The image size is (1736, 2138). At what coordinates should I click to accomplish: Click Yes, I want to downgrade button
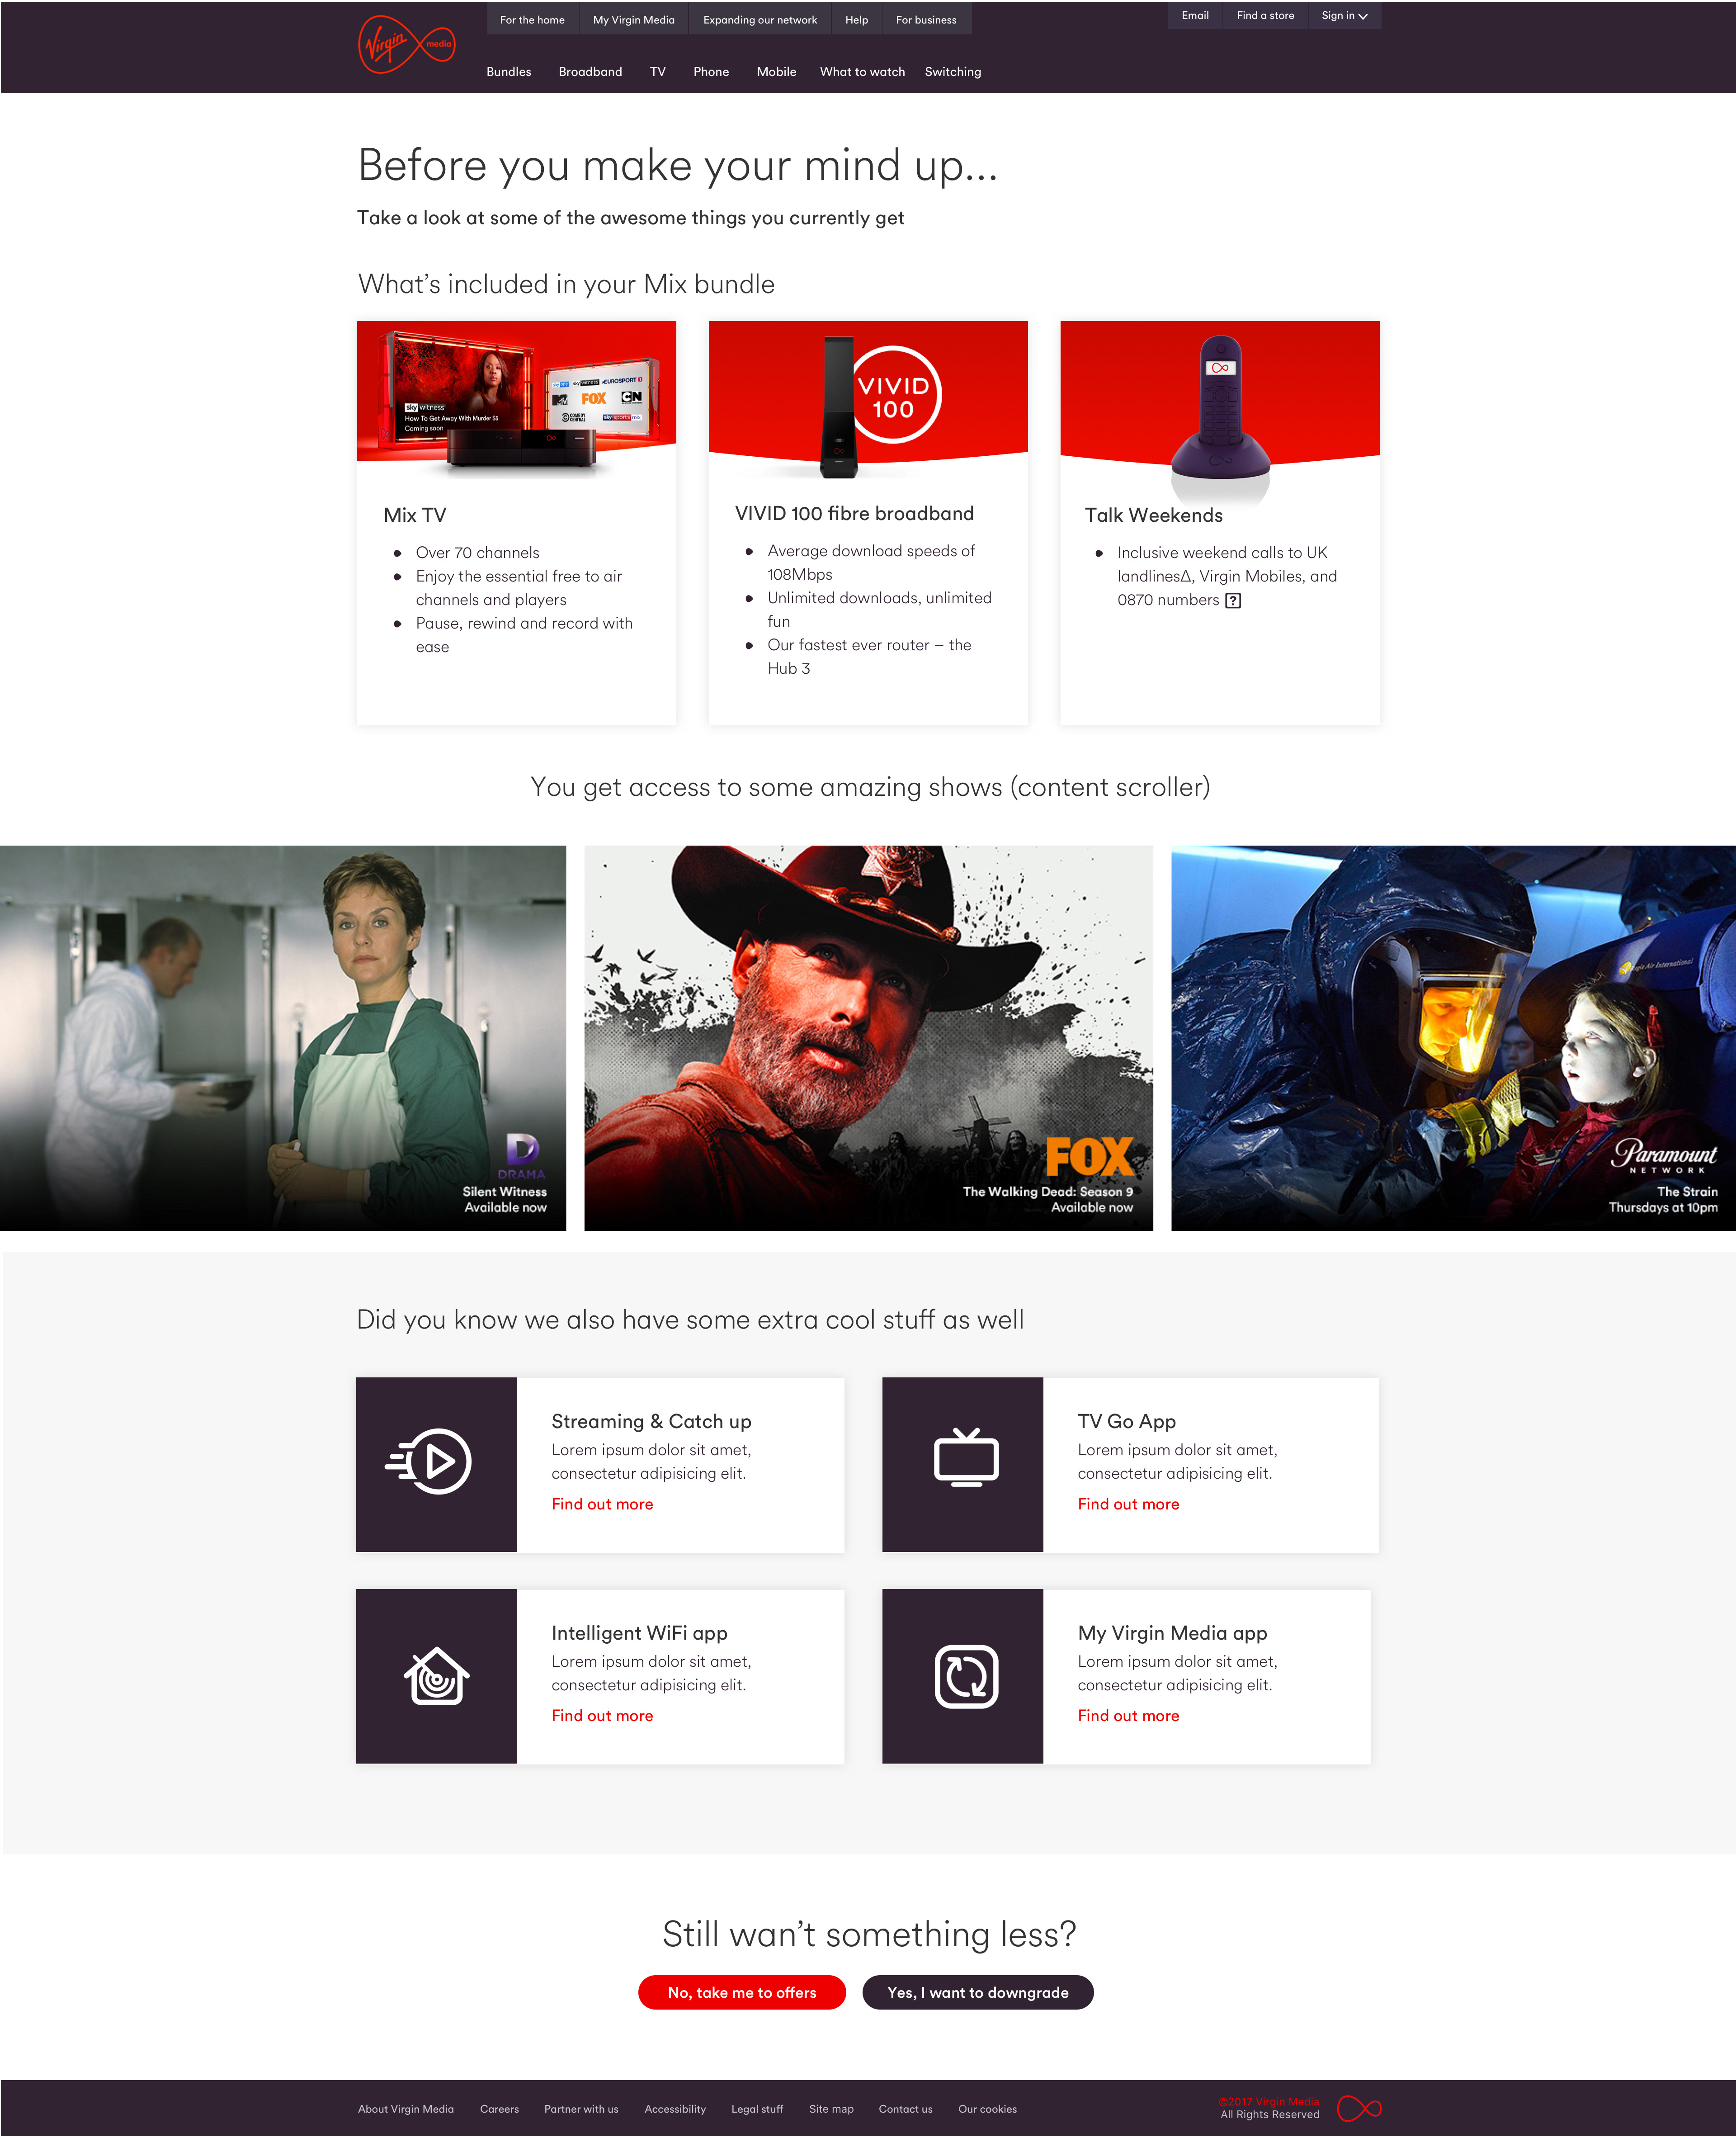click(x=978, y=1992)
